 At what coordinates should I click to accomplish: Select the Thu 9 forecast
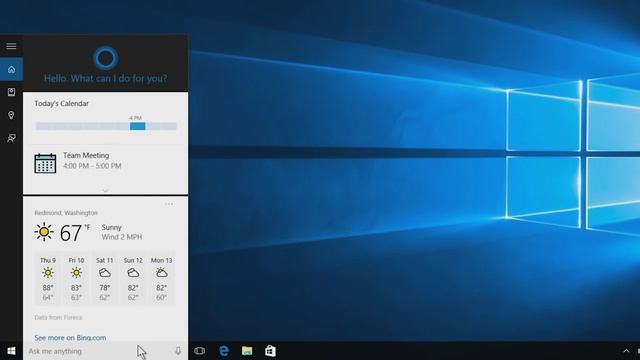[48, 280]
